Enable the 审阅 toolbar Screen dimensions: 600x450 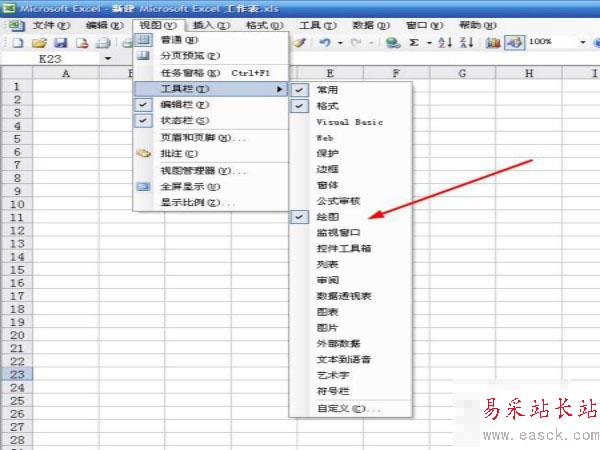pyautogui.click(x=351, y=280)
